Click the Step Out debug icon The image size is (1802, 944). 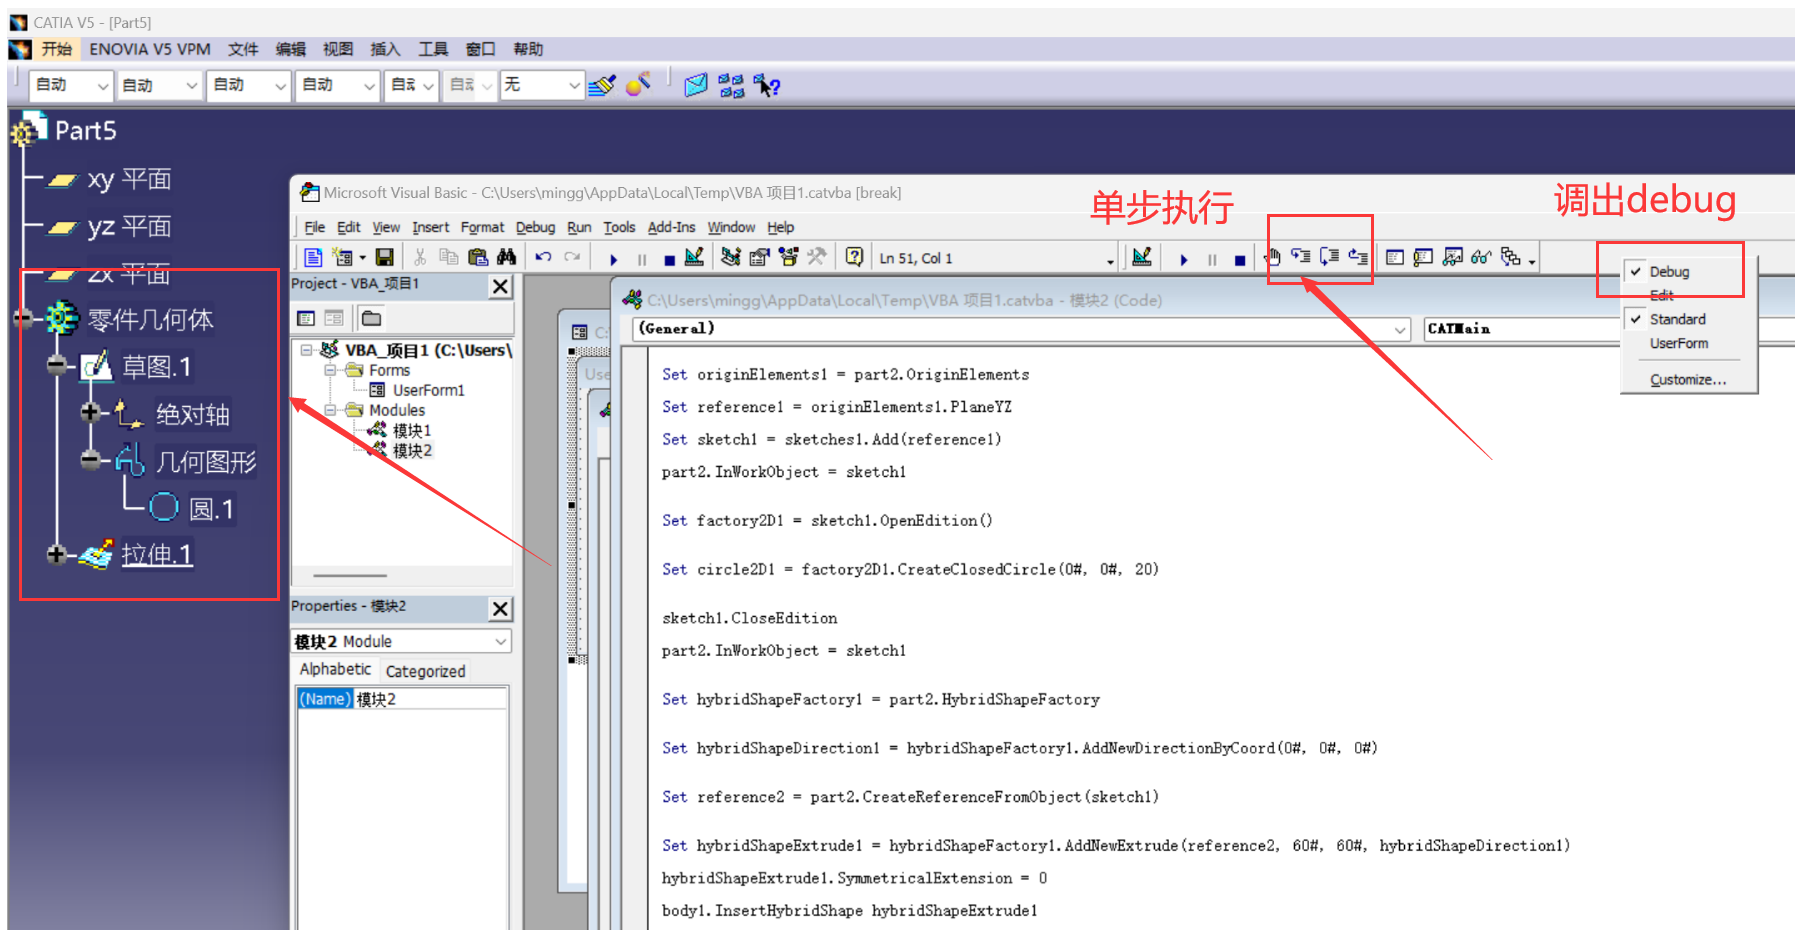click(1358, 257)
